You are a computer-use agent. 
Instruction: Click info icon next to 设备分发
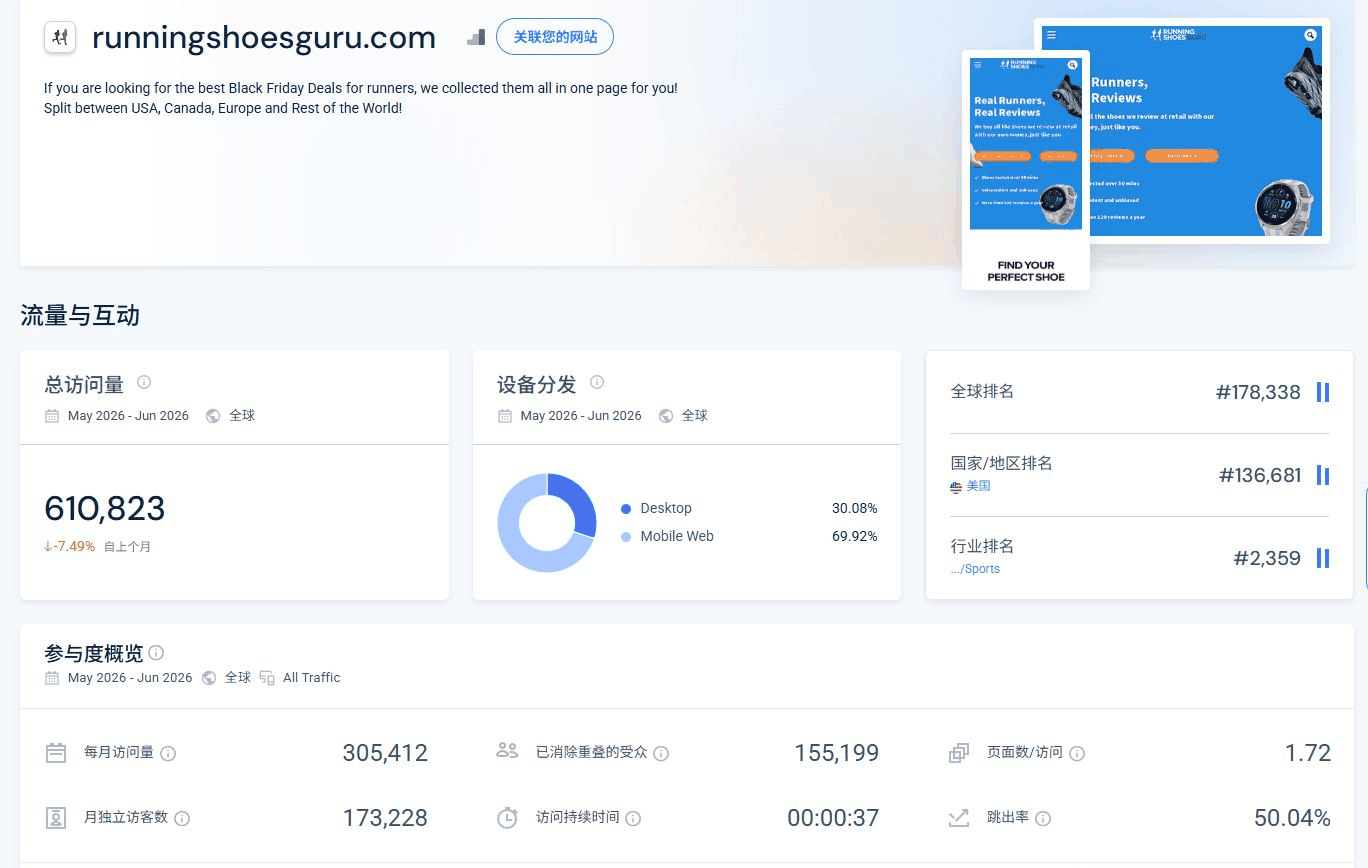tap(597, 382)
